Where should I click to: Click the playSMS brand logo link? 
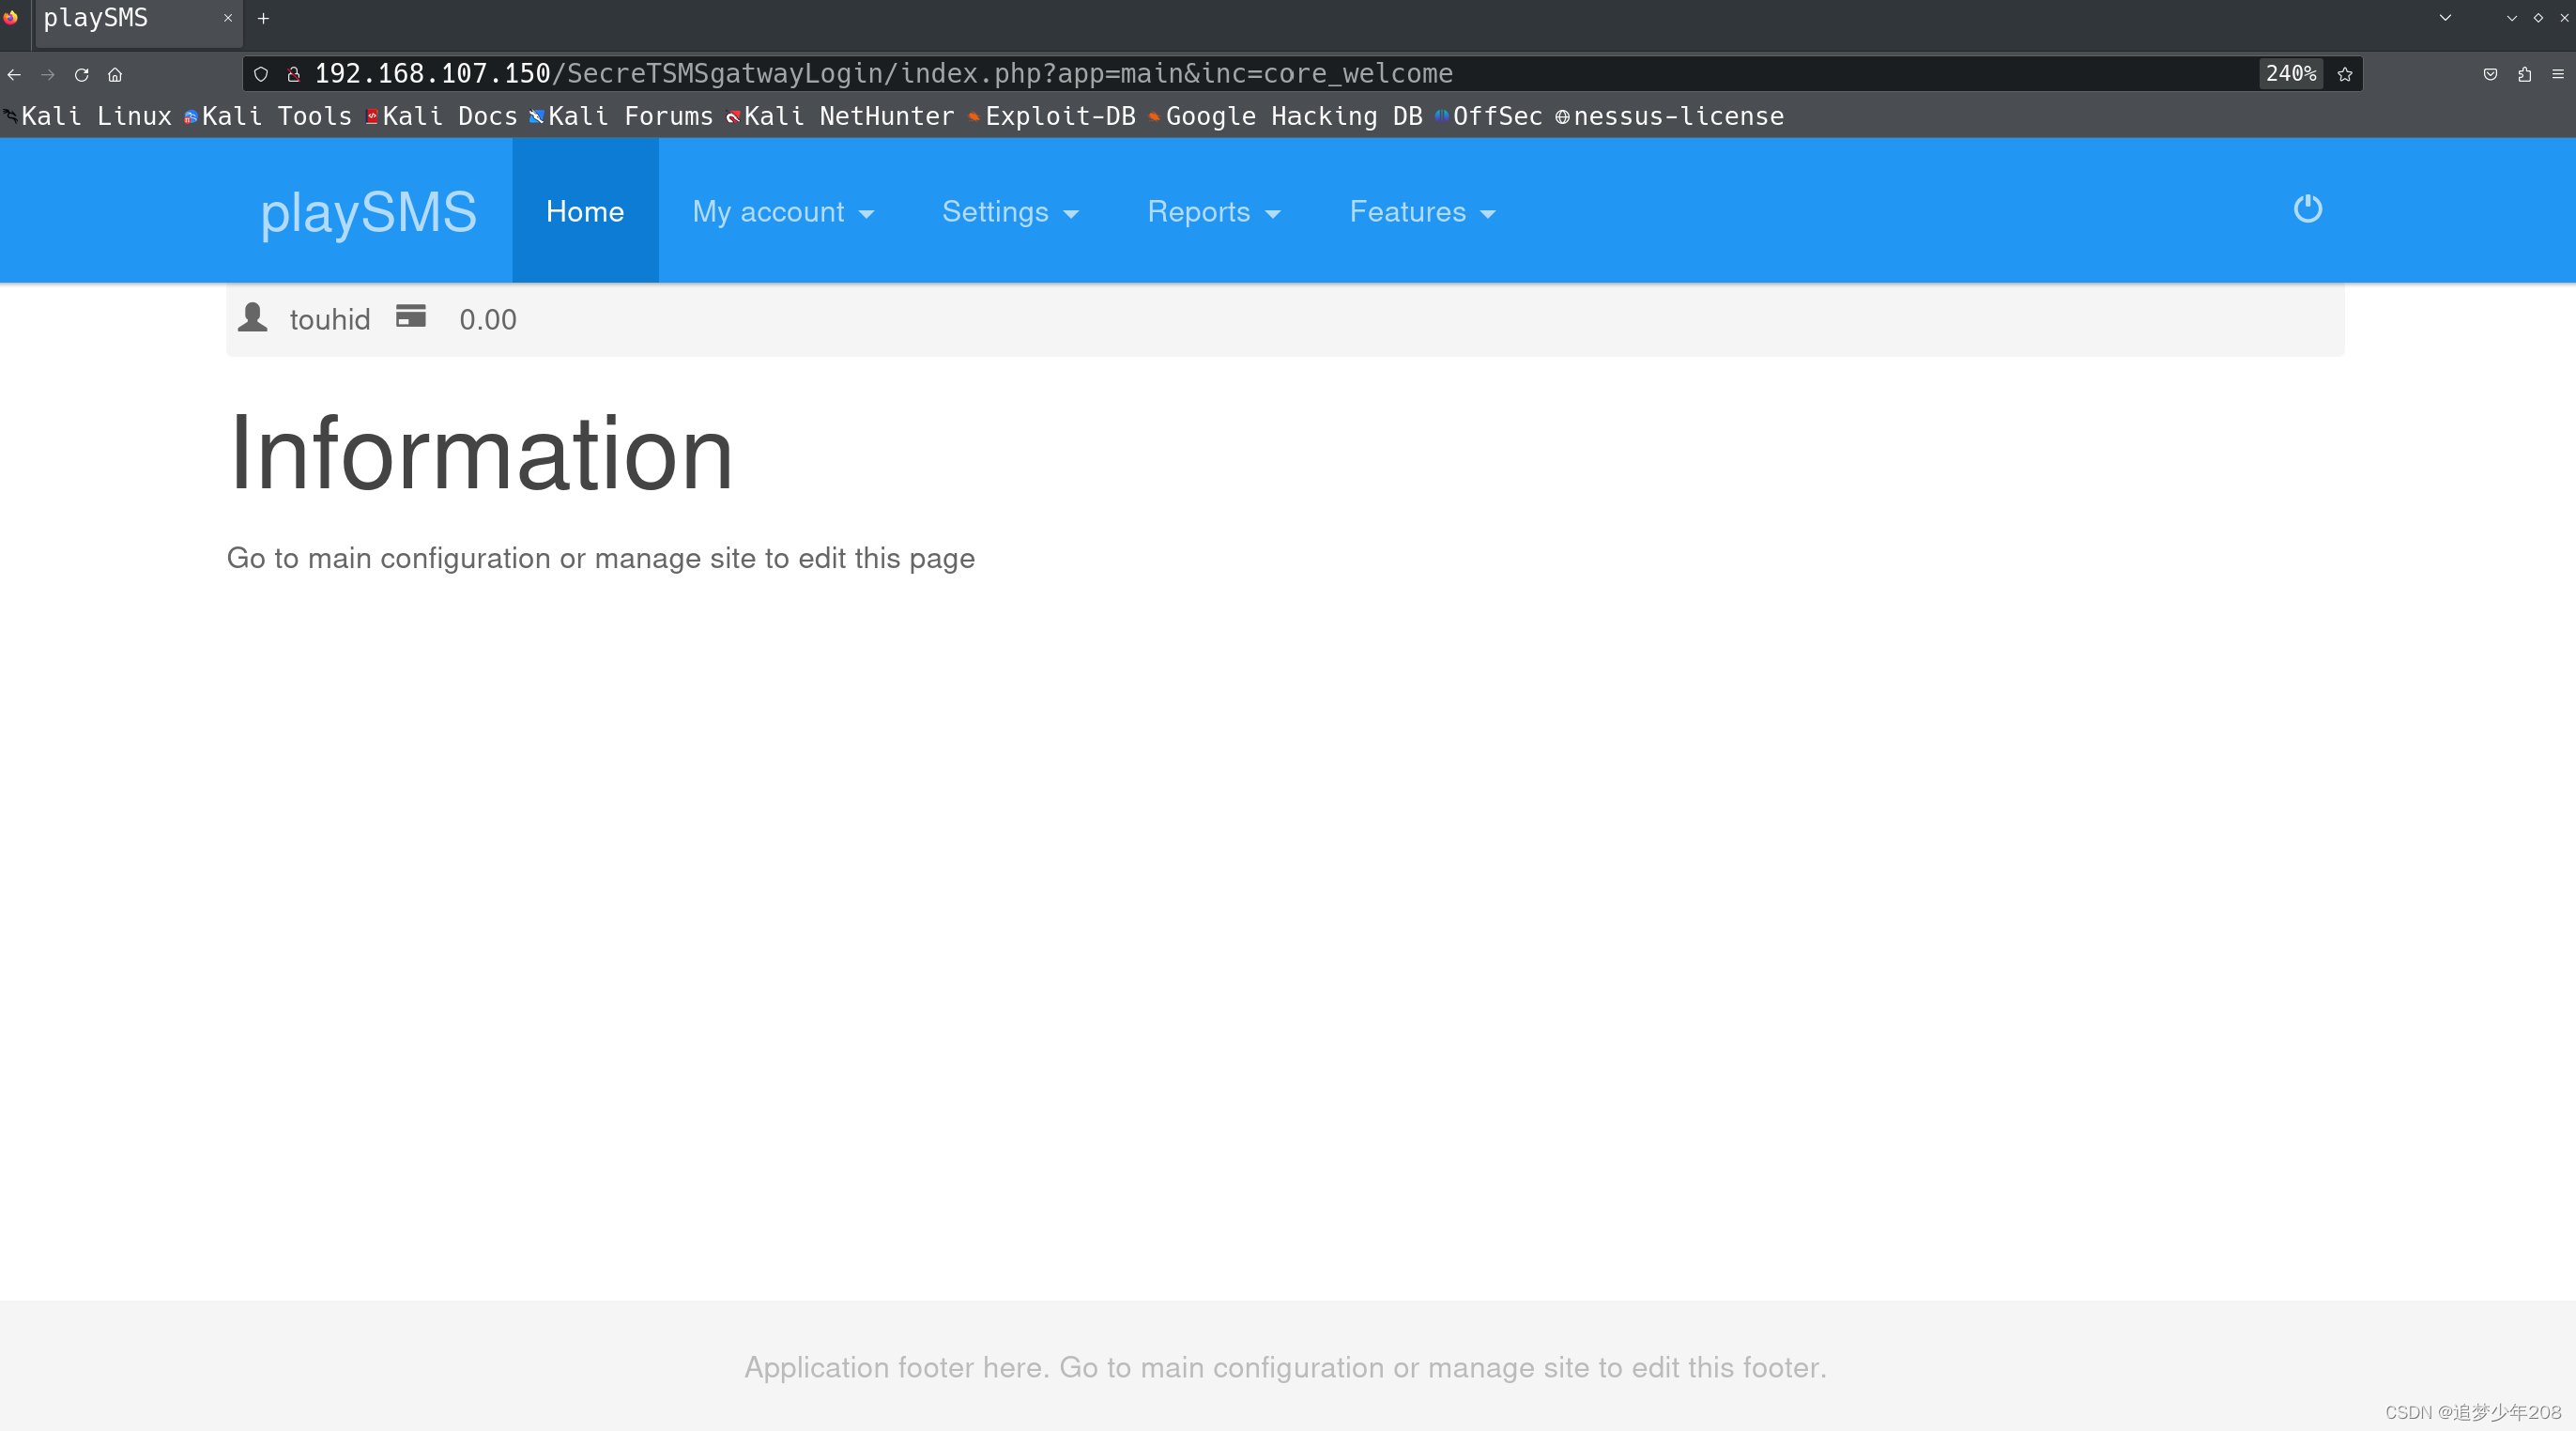[368, 212]
